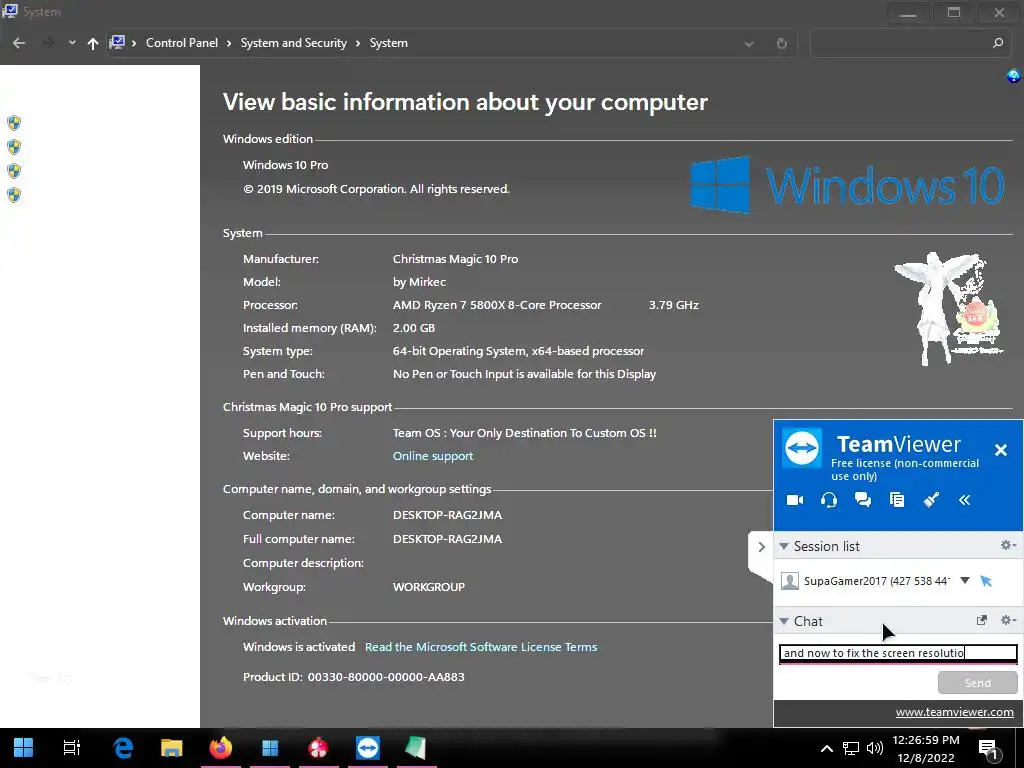Collapse TeamViewer panel with double-chevron icon
The width and height of the screenshot is (1024, 768).
pos(965,500)
